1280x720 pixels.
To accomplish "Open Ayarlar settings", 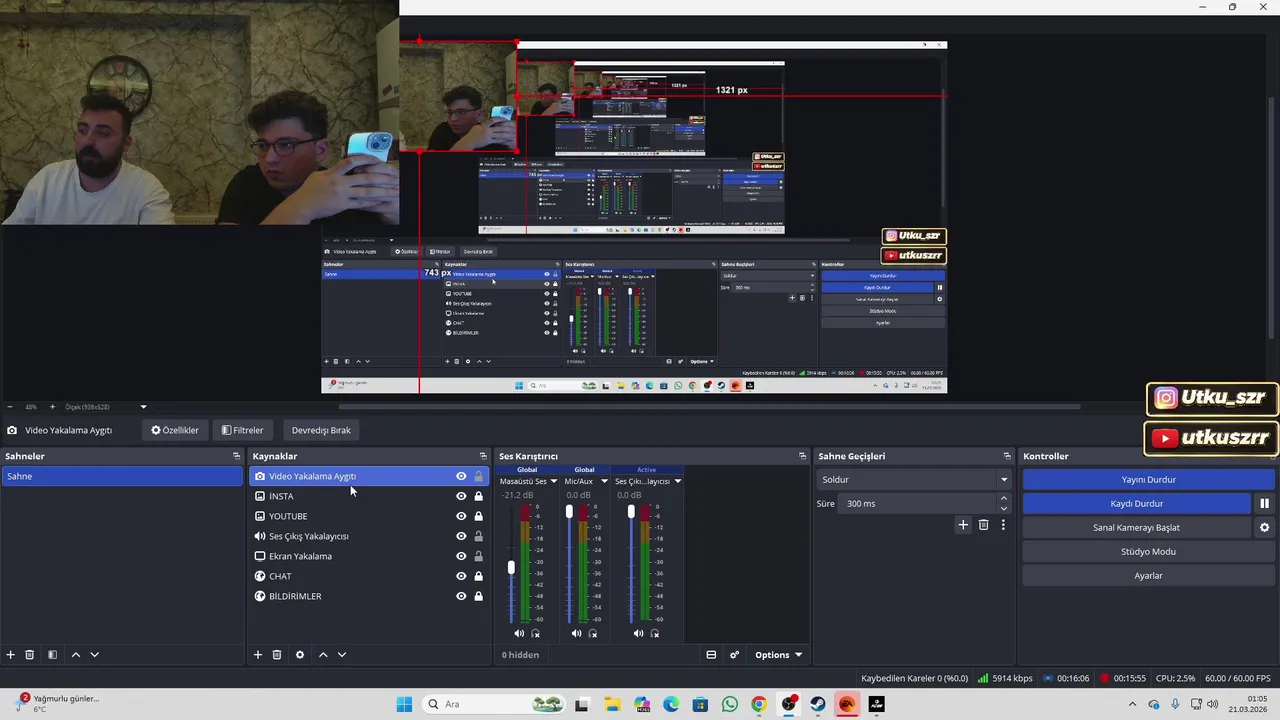I will tap(1148, 576).
